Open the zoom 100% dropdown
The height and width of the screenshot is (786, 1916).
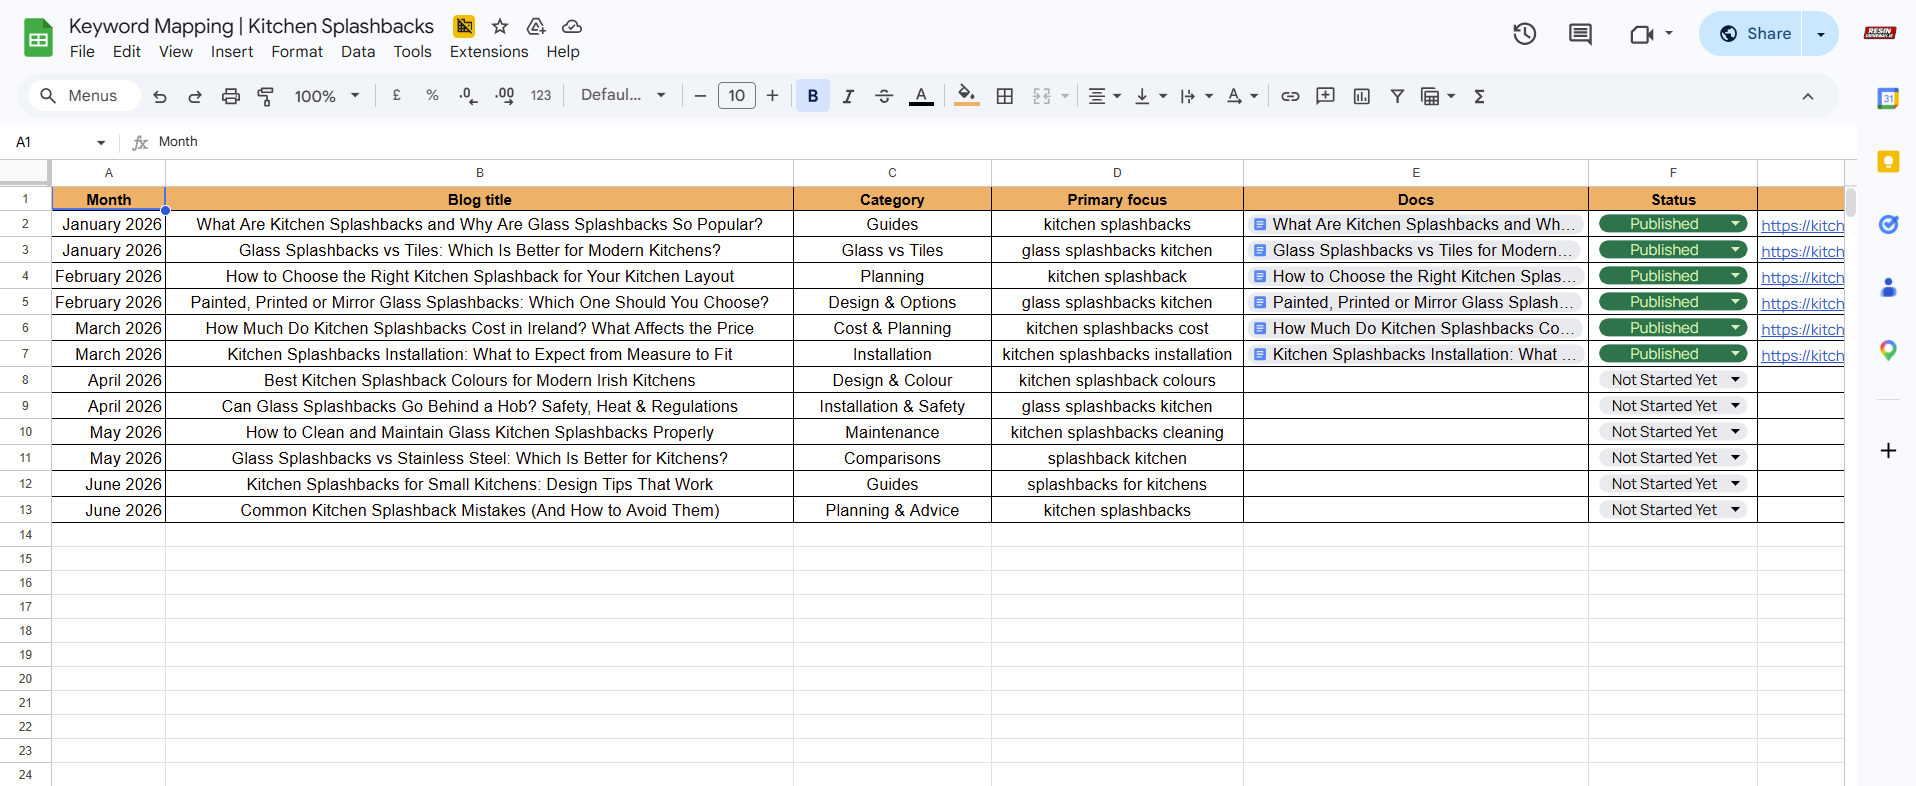327,96
